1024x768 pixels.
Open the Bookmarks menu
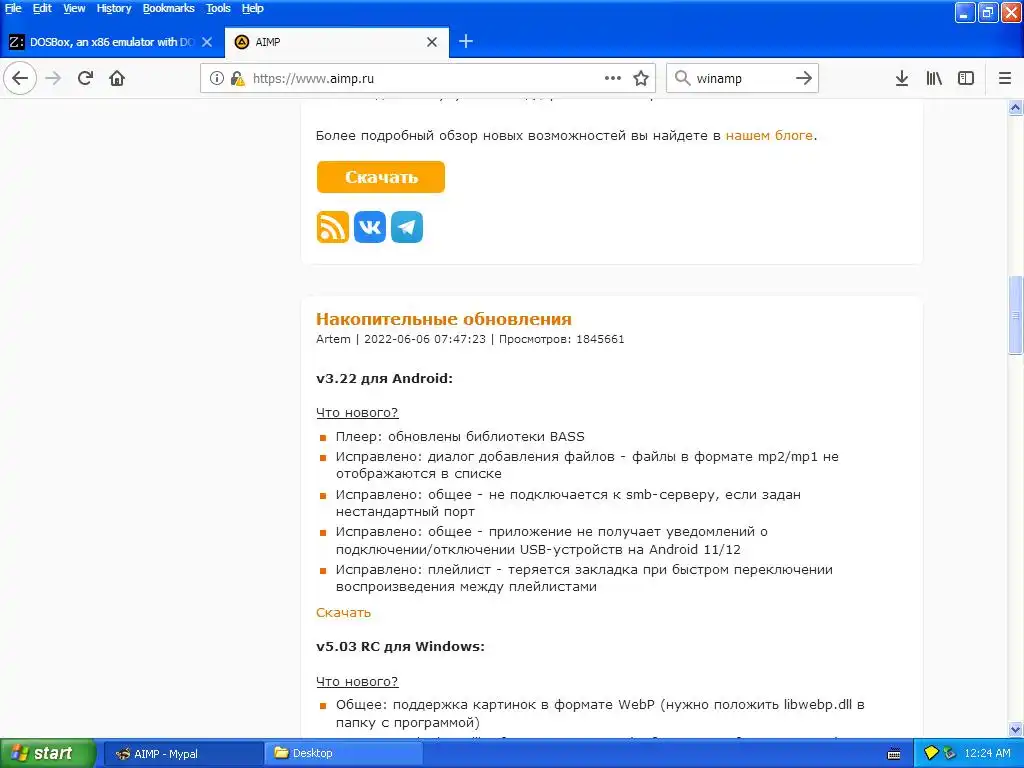pyautogui.click(x=168, y=8)
